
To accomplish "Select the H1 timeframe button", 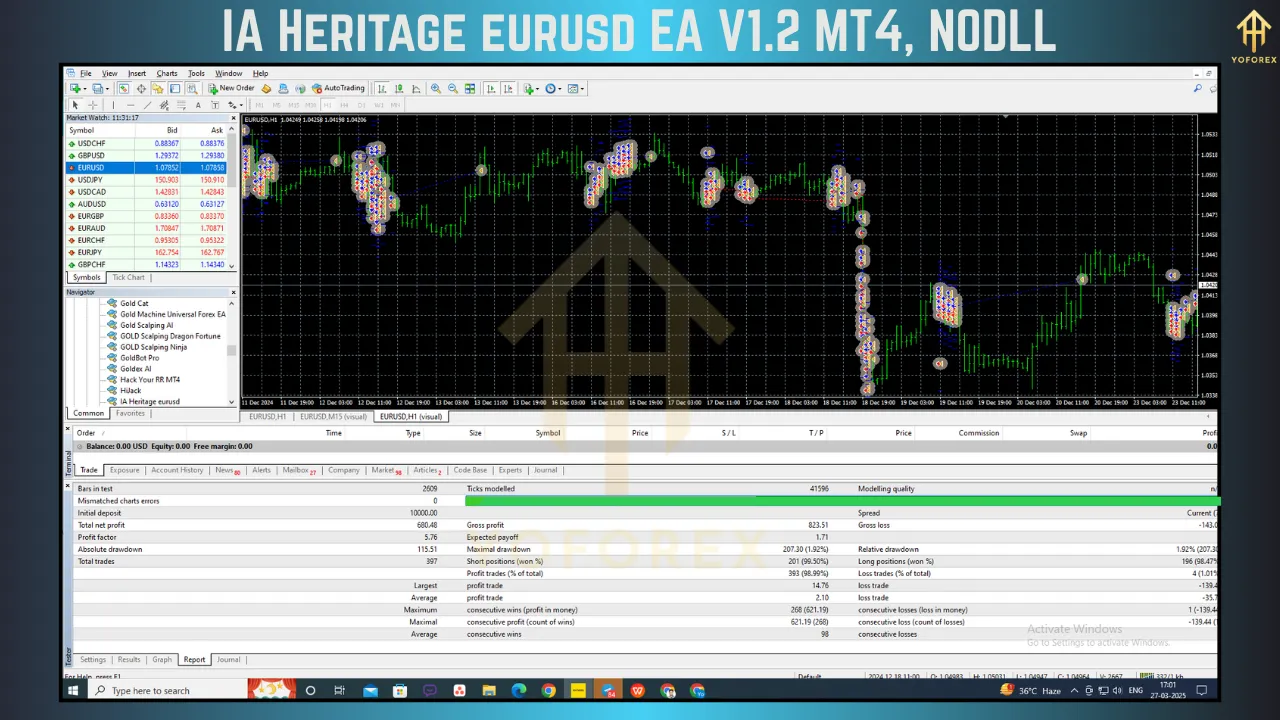I will (x=327, y=105).
